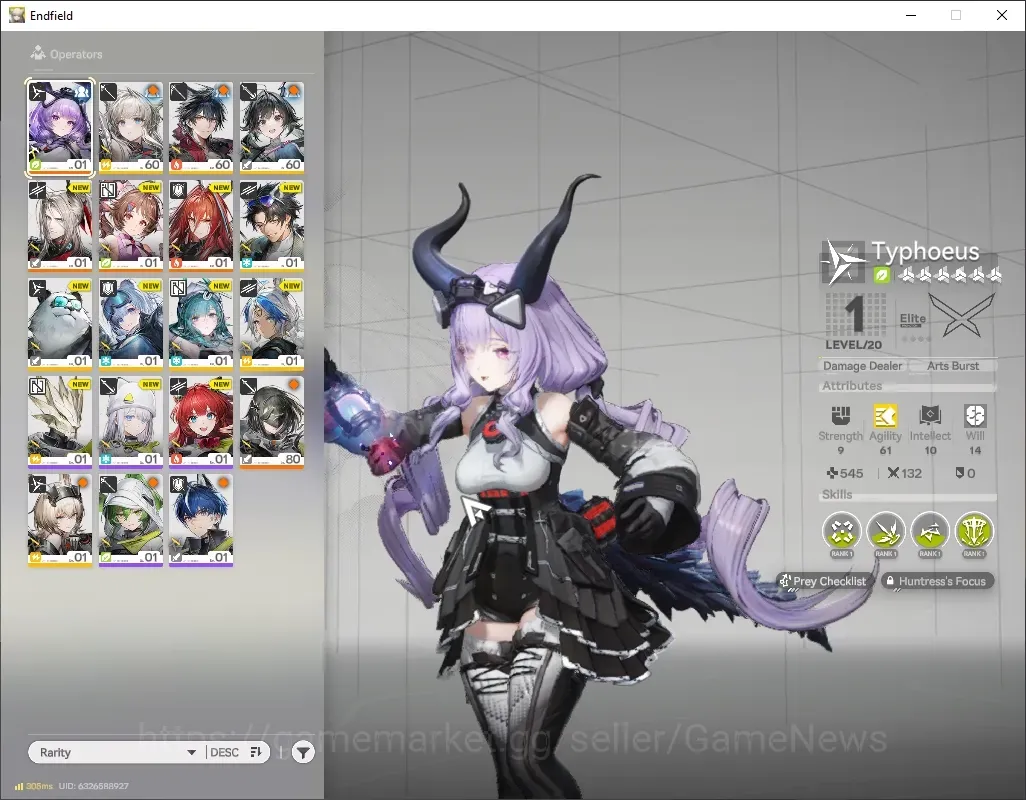This screenshot has width=1026, height=800.
Task: Select the man with sunglasses on his head
Action: coord(272,226)
